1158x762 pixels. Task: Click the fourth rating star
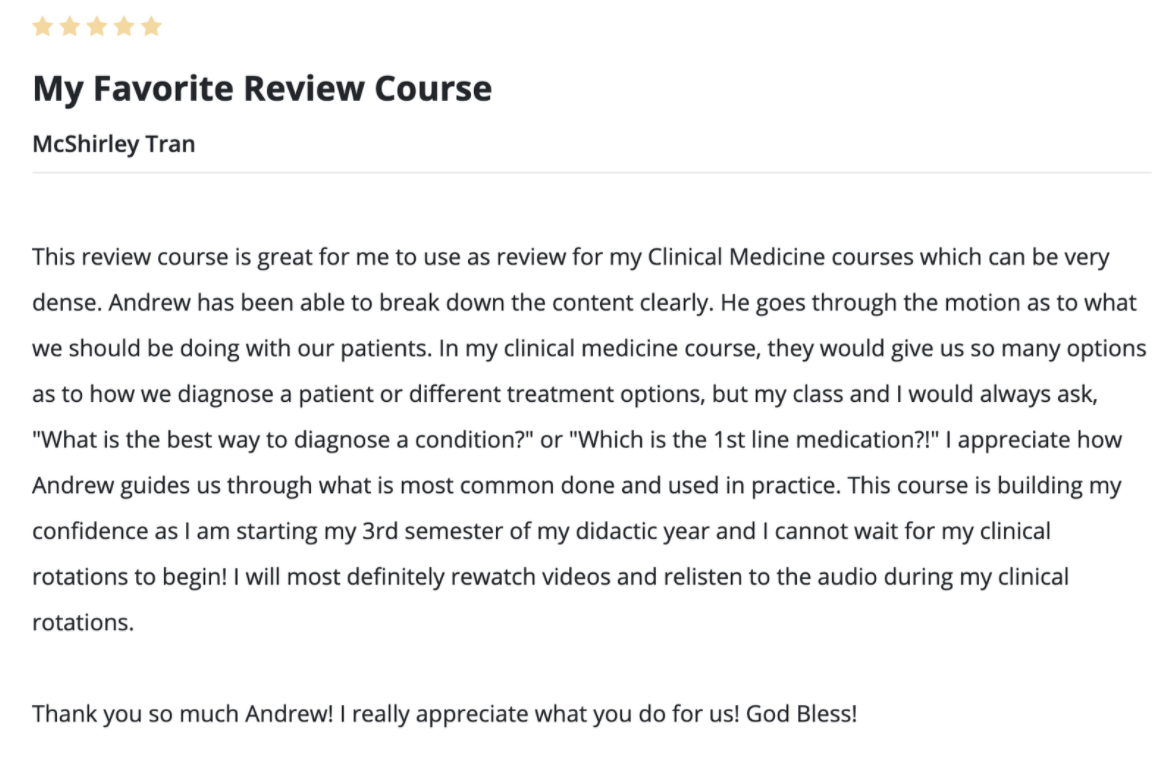click(x=124, y=27)
